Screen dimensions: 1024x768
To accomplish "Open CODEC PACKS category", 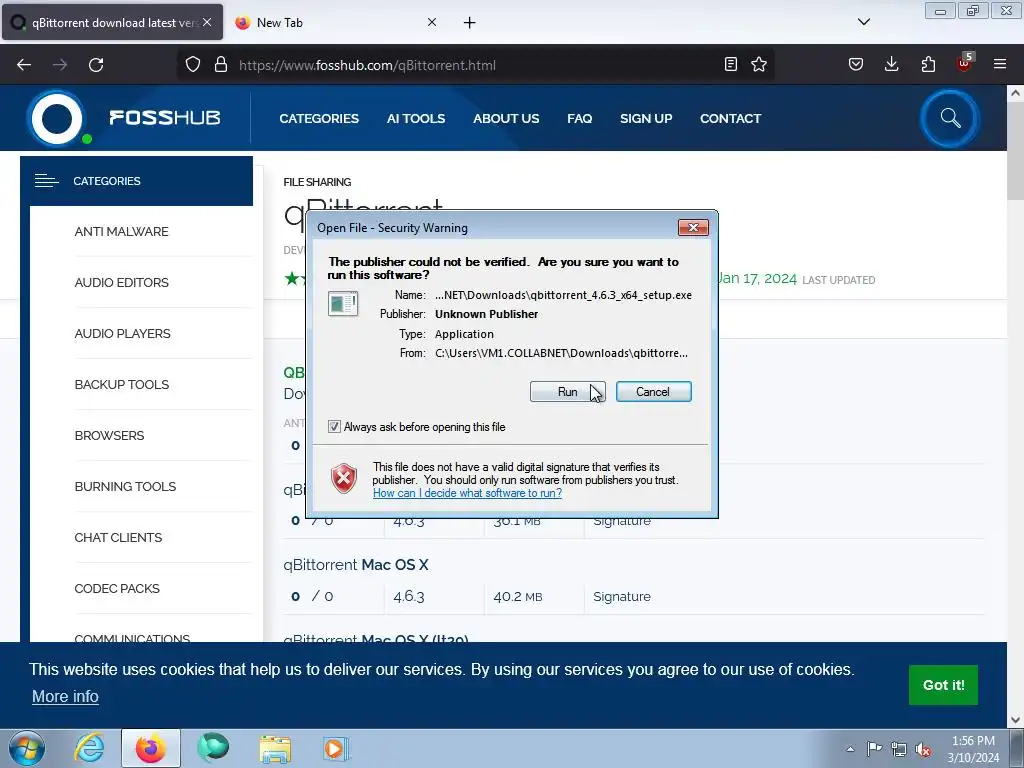I will tap(117, 588).
